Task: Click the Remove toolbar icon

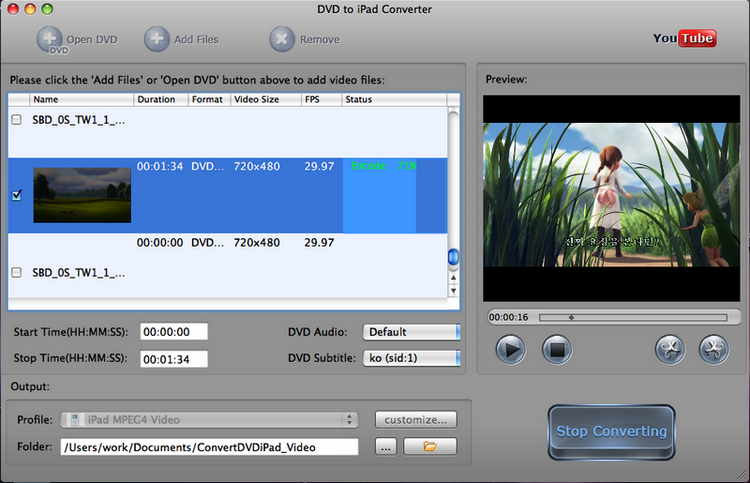Action: (283, 39)
